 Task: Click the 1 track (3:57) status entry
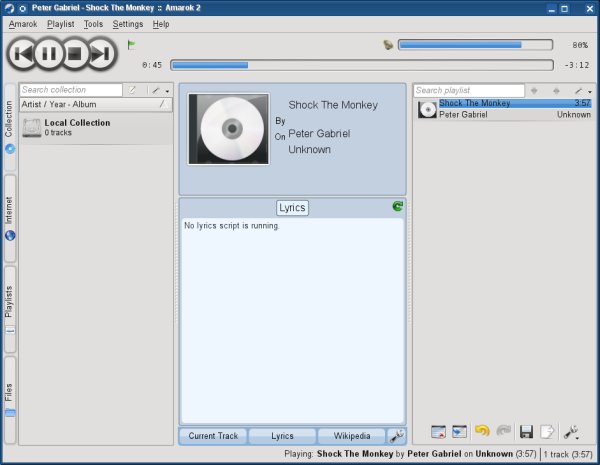point(567,454)
